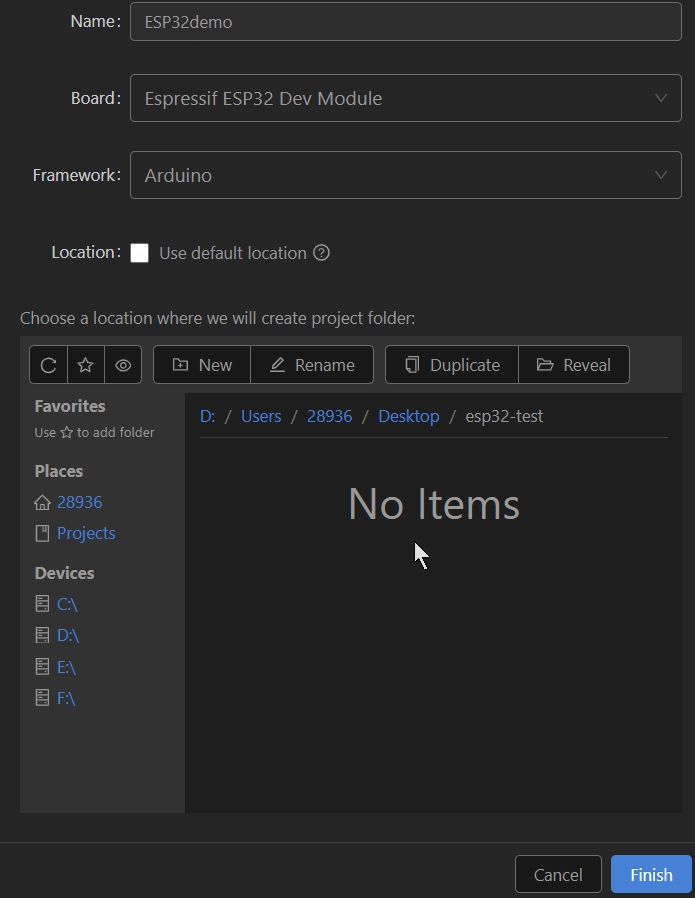This screenshot has width=695, height=898.
Task: Click the help icon beside Use default location
Action: coord(321,253)
